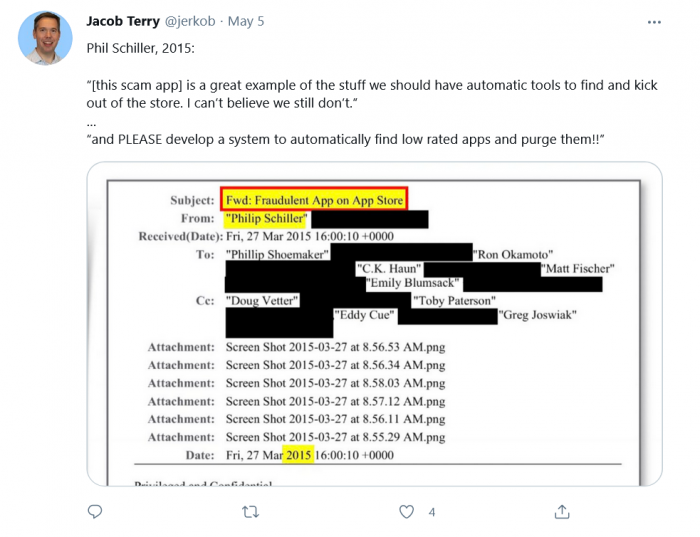
Task: Select the highlighted "Philip Schiller" sender name
Action: (x=266, y=218)
